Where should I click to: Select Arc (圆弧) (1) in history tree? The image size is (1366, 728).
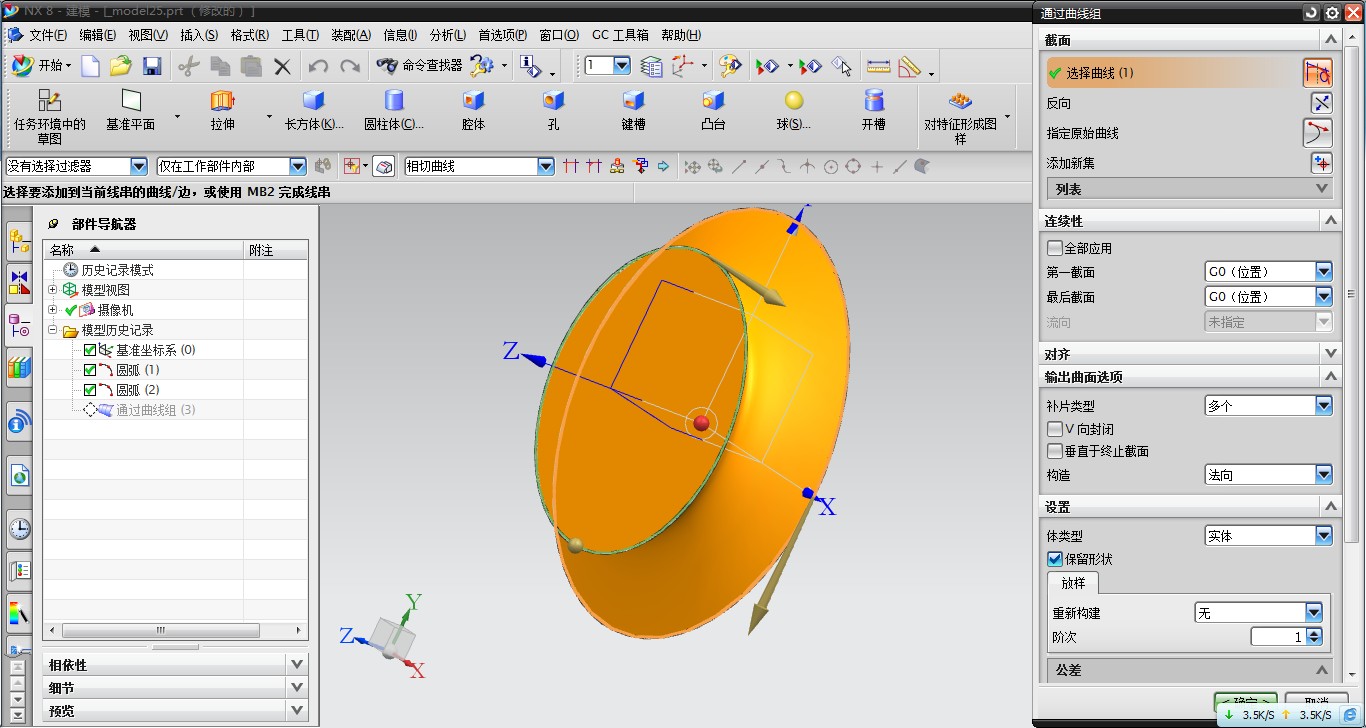(x=137, y=370)
